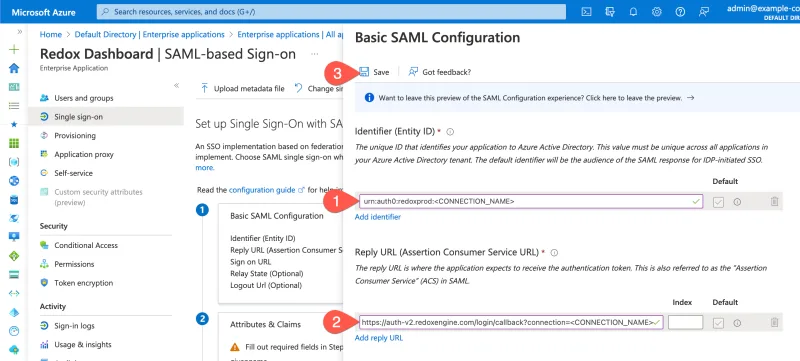Click the admin@example account menu
Viewport: 800px width, 361px height.
coord(763,12)
